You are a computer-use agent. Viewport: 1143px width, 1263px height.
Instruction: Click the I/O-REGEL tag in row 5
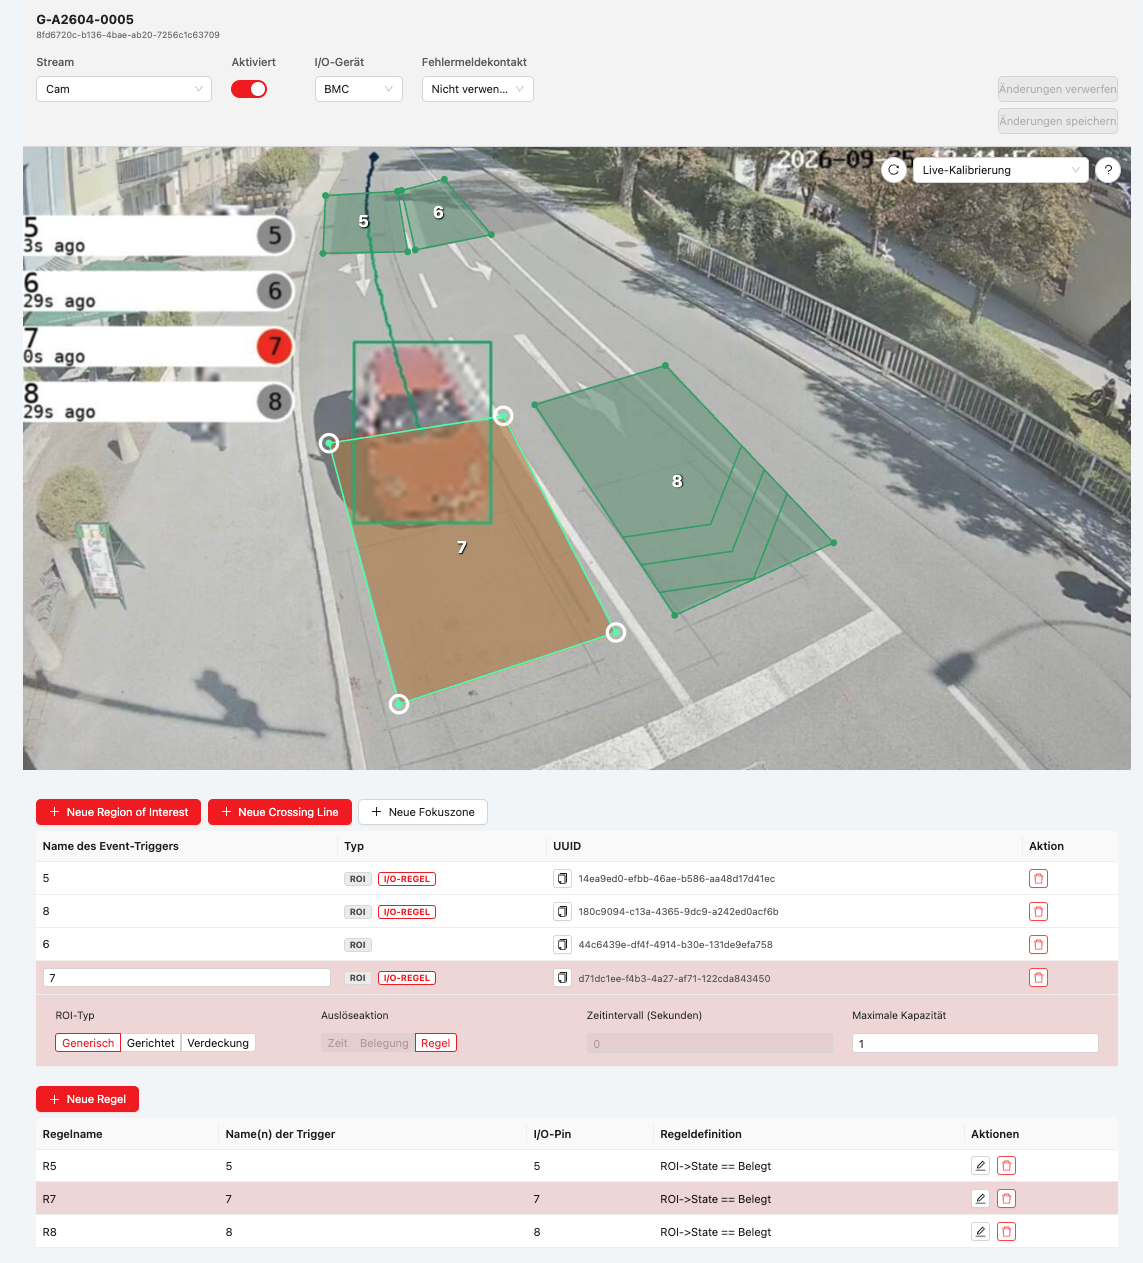(x=407, y=879)
